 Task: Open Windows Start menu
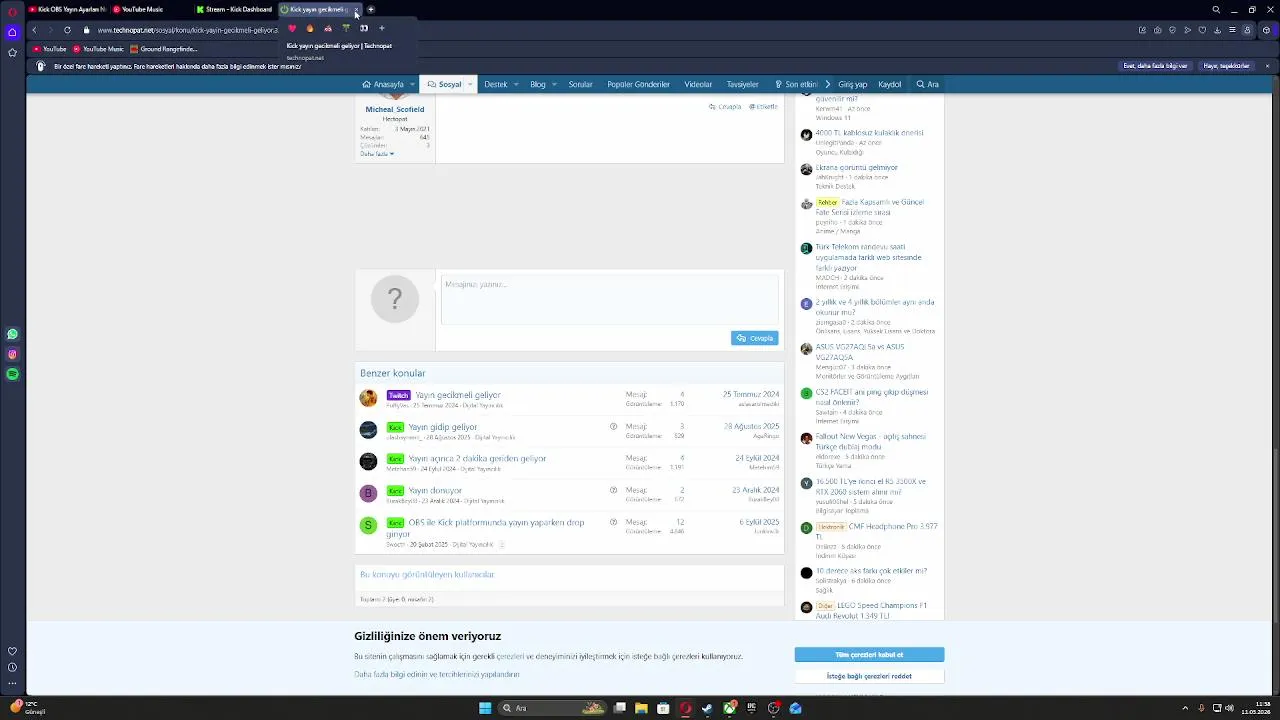(x=485, y=708)
